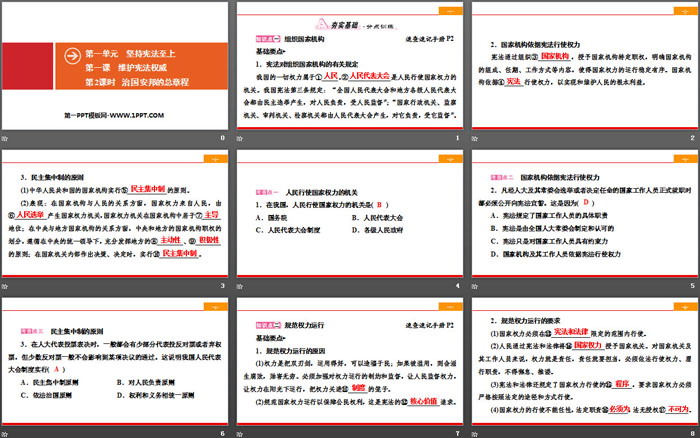Image resolution: width=700 pixels, height=438 pixels.
Task: Click the star icon under slide 4
Action: (240, 286)
